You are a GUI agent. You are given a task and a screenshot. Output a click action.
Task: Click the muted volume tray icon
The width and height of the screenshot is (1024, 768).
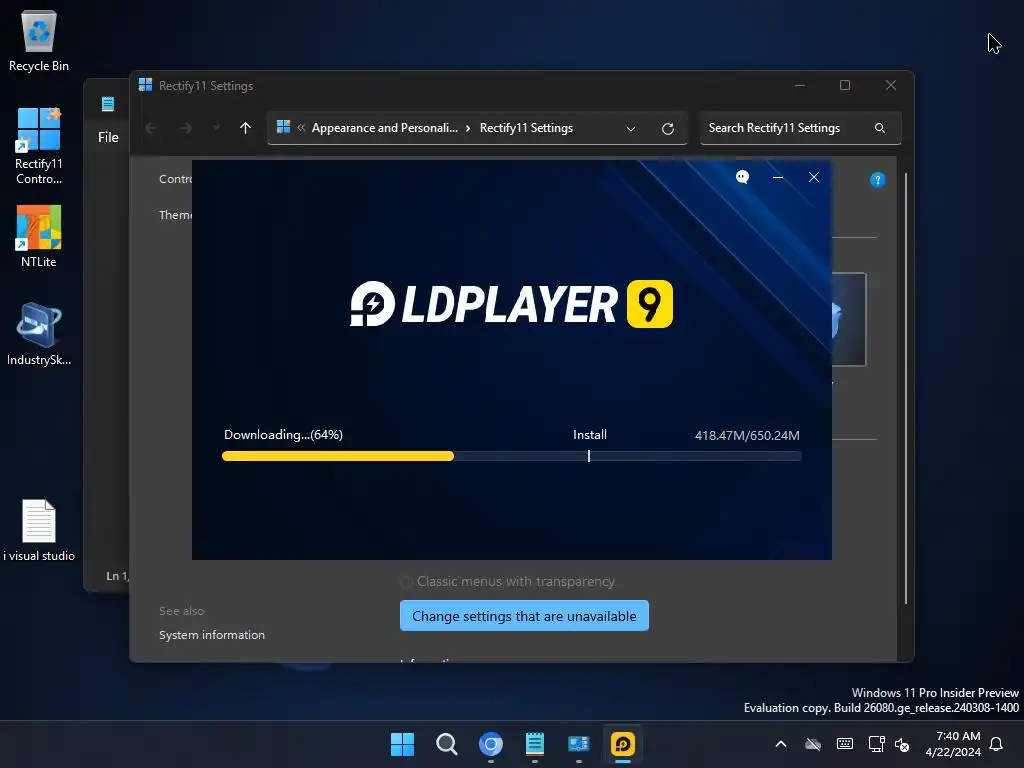click(902, 744)
